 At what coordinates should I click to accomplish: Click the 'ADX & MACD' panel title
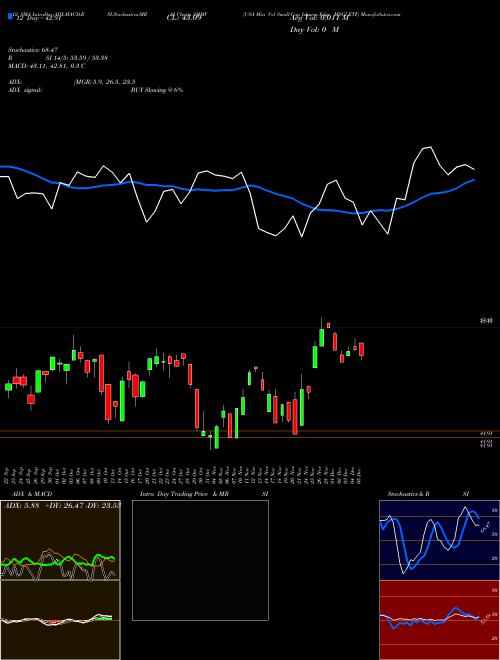[x=32, y=494]
